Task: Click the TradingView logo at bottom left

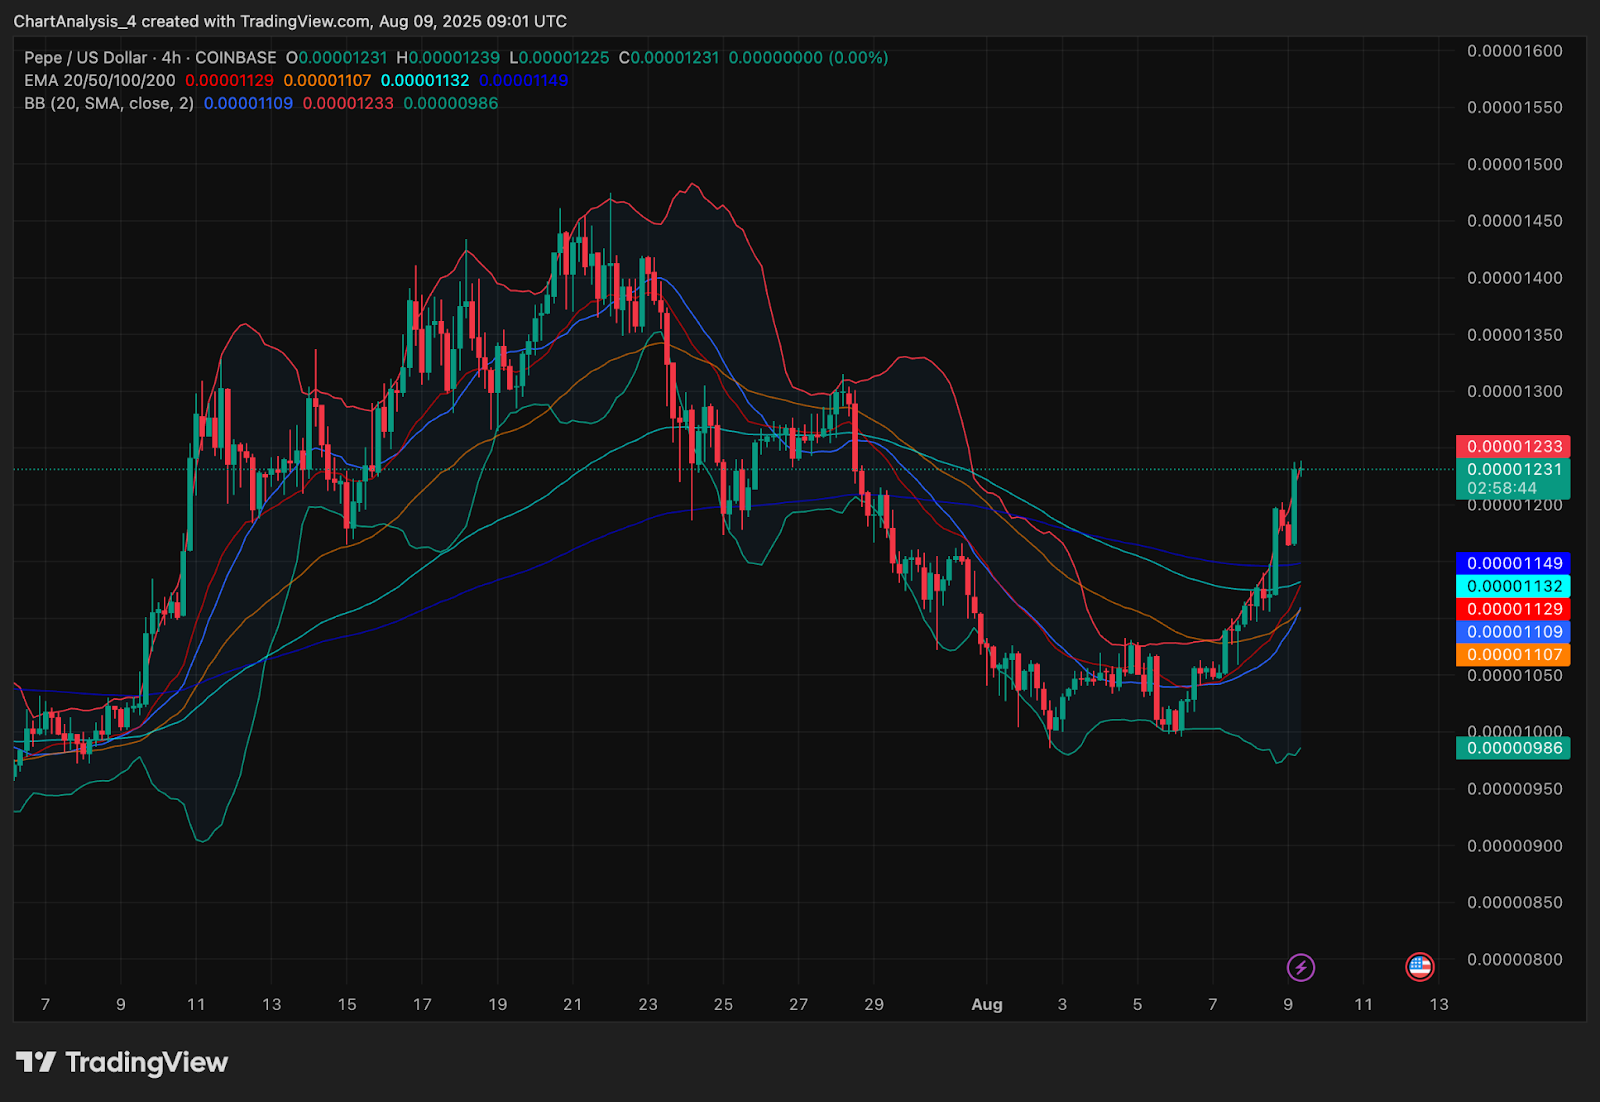Action: [x=122, y=1062]
